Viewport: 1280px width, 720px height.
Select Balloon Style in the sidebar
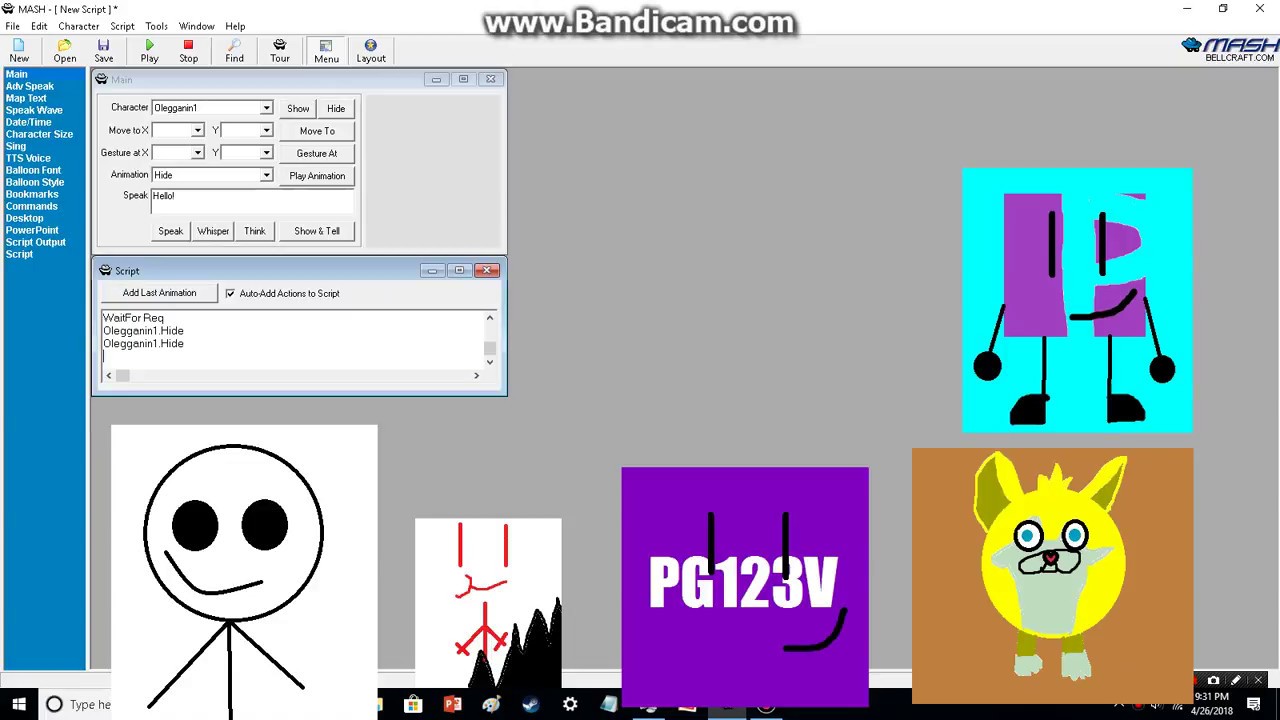coord(35,182)
